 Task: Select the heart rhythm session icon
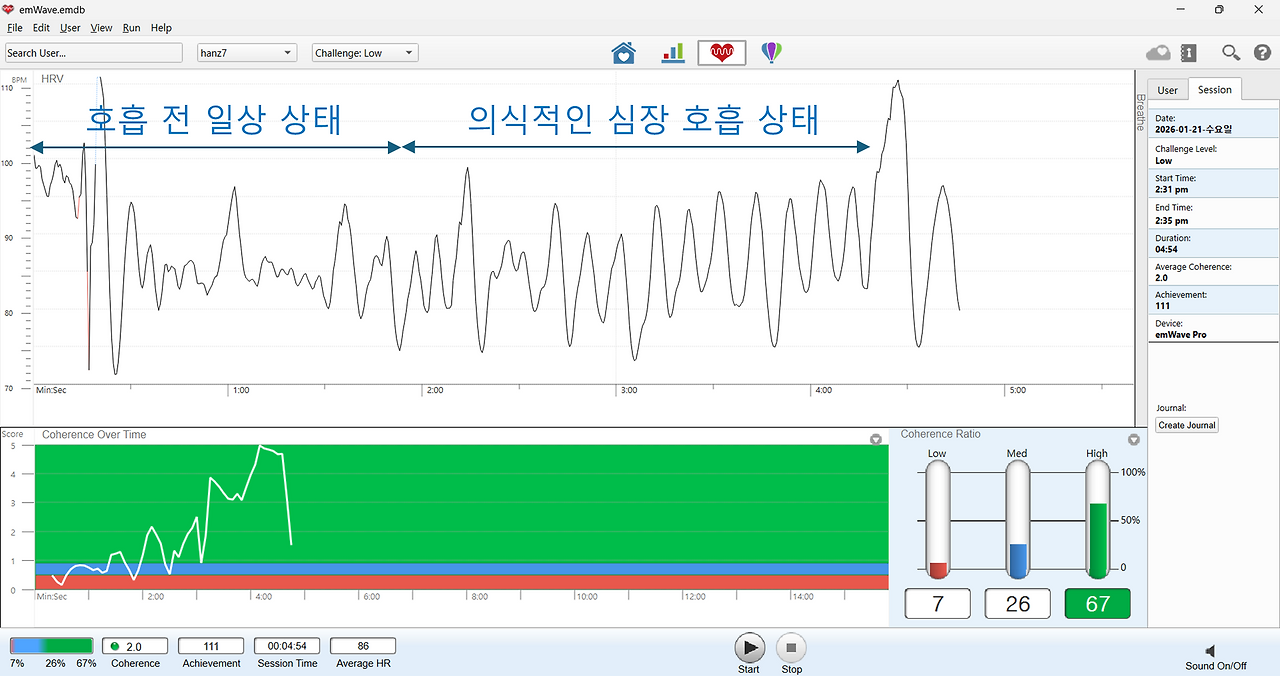(x=722, y=53)
